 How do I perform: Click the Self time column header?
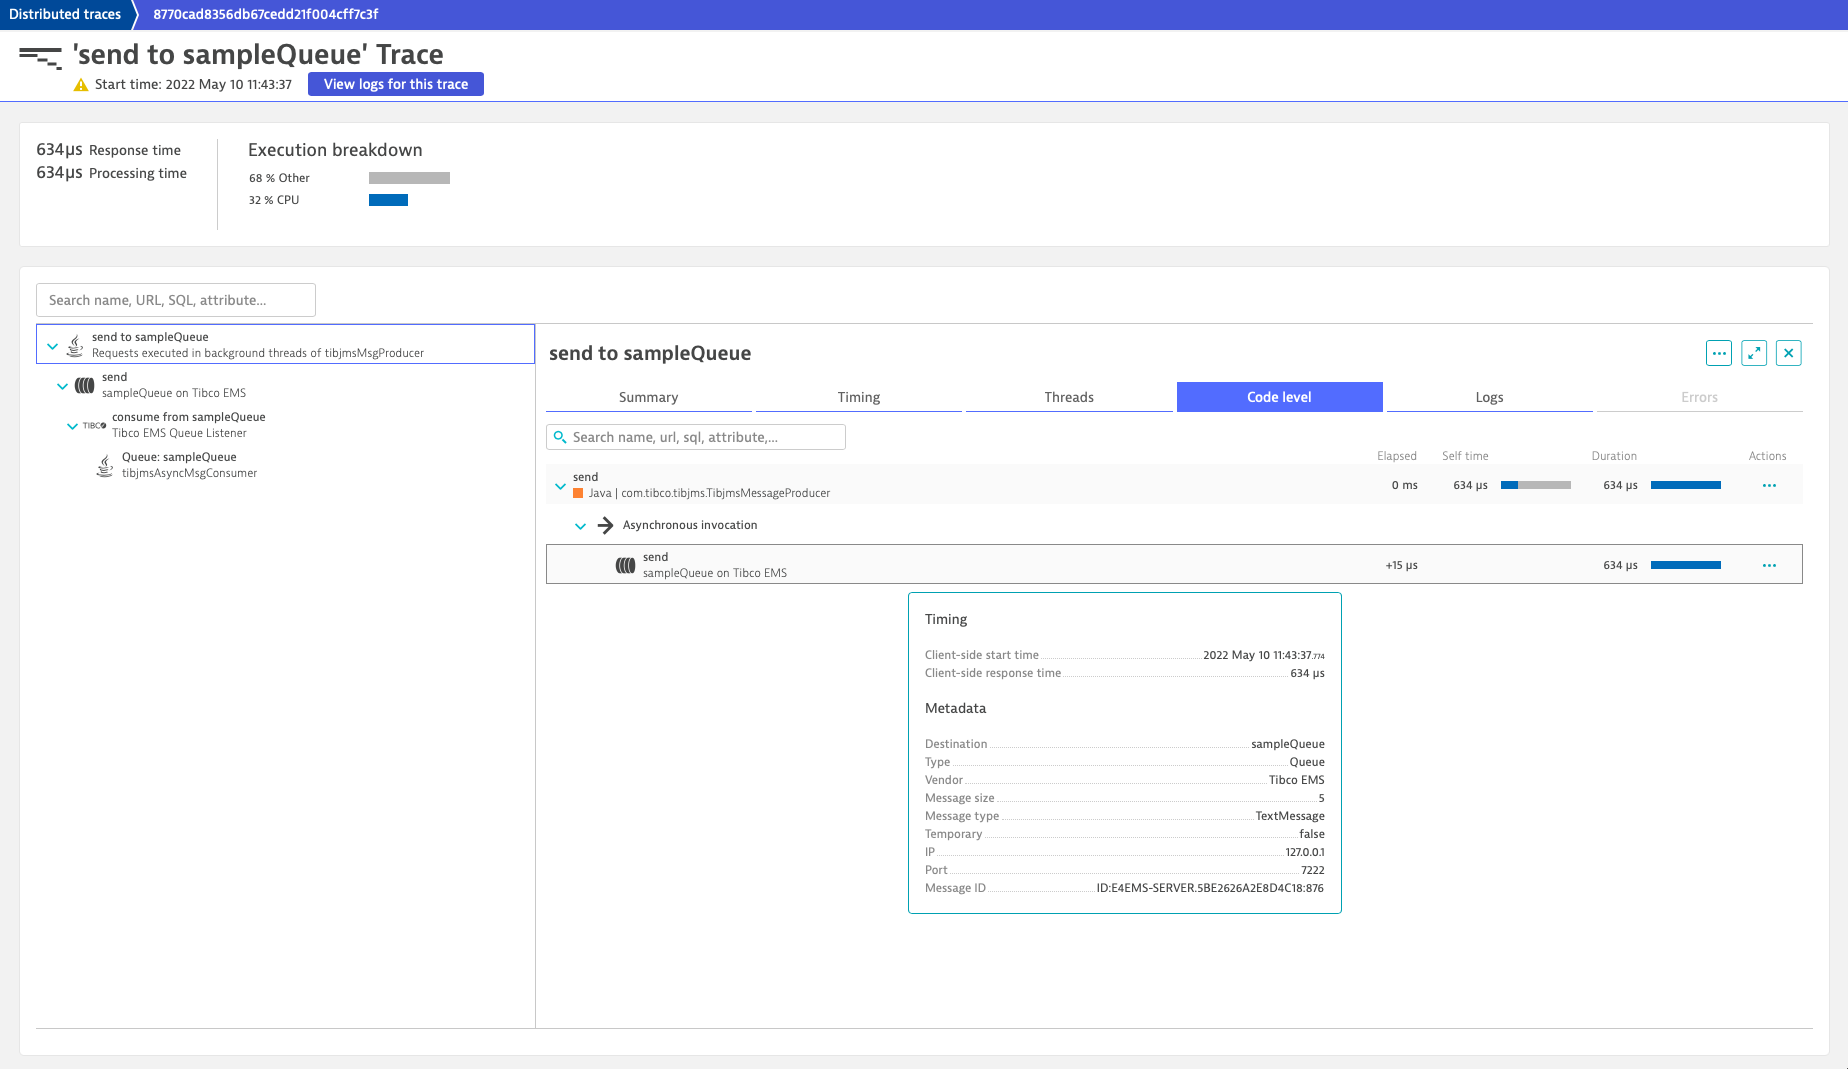point(1465,456)
